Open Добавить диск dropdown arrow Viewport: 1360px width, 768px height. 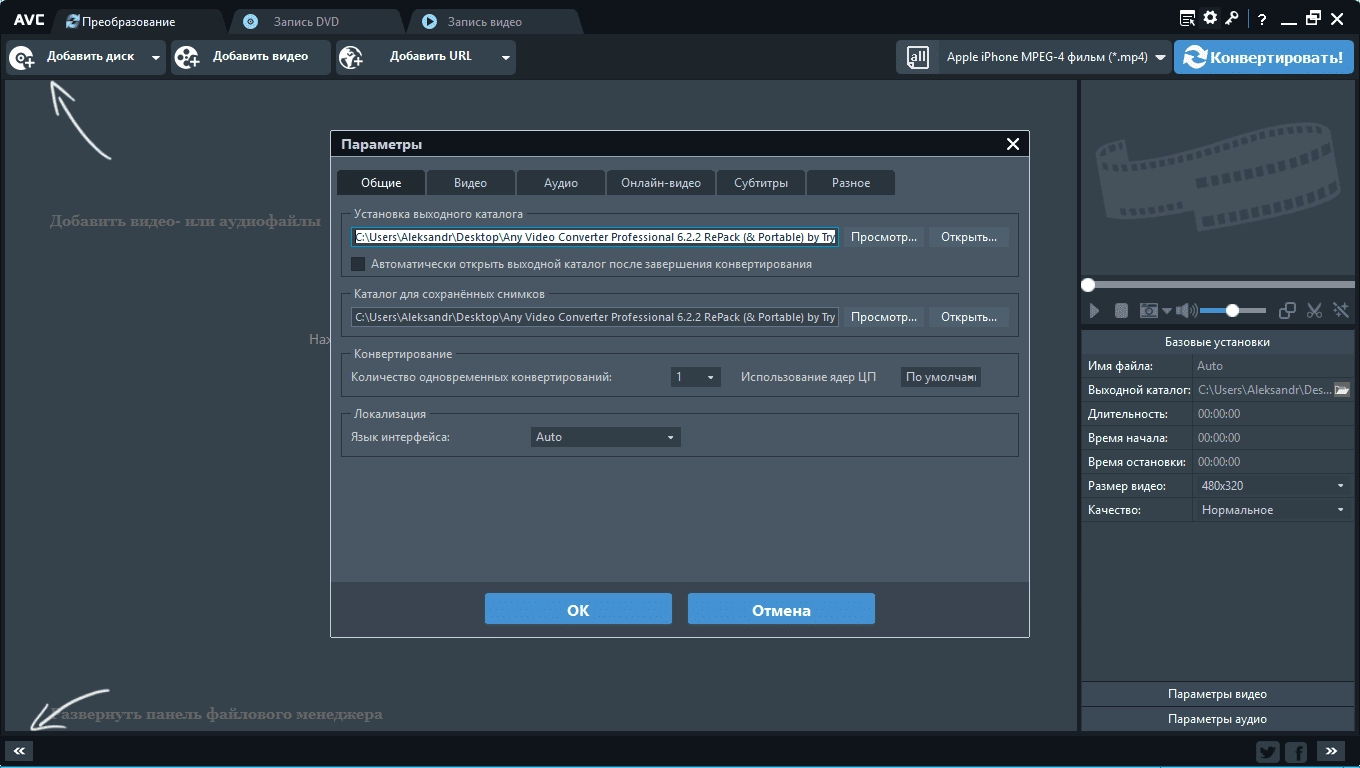155,58
